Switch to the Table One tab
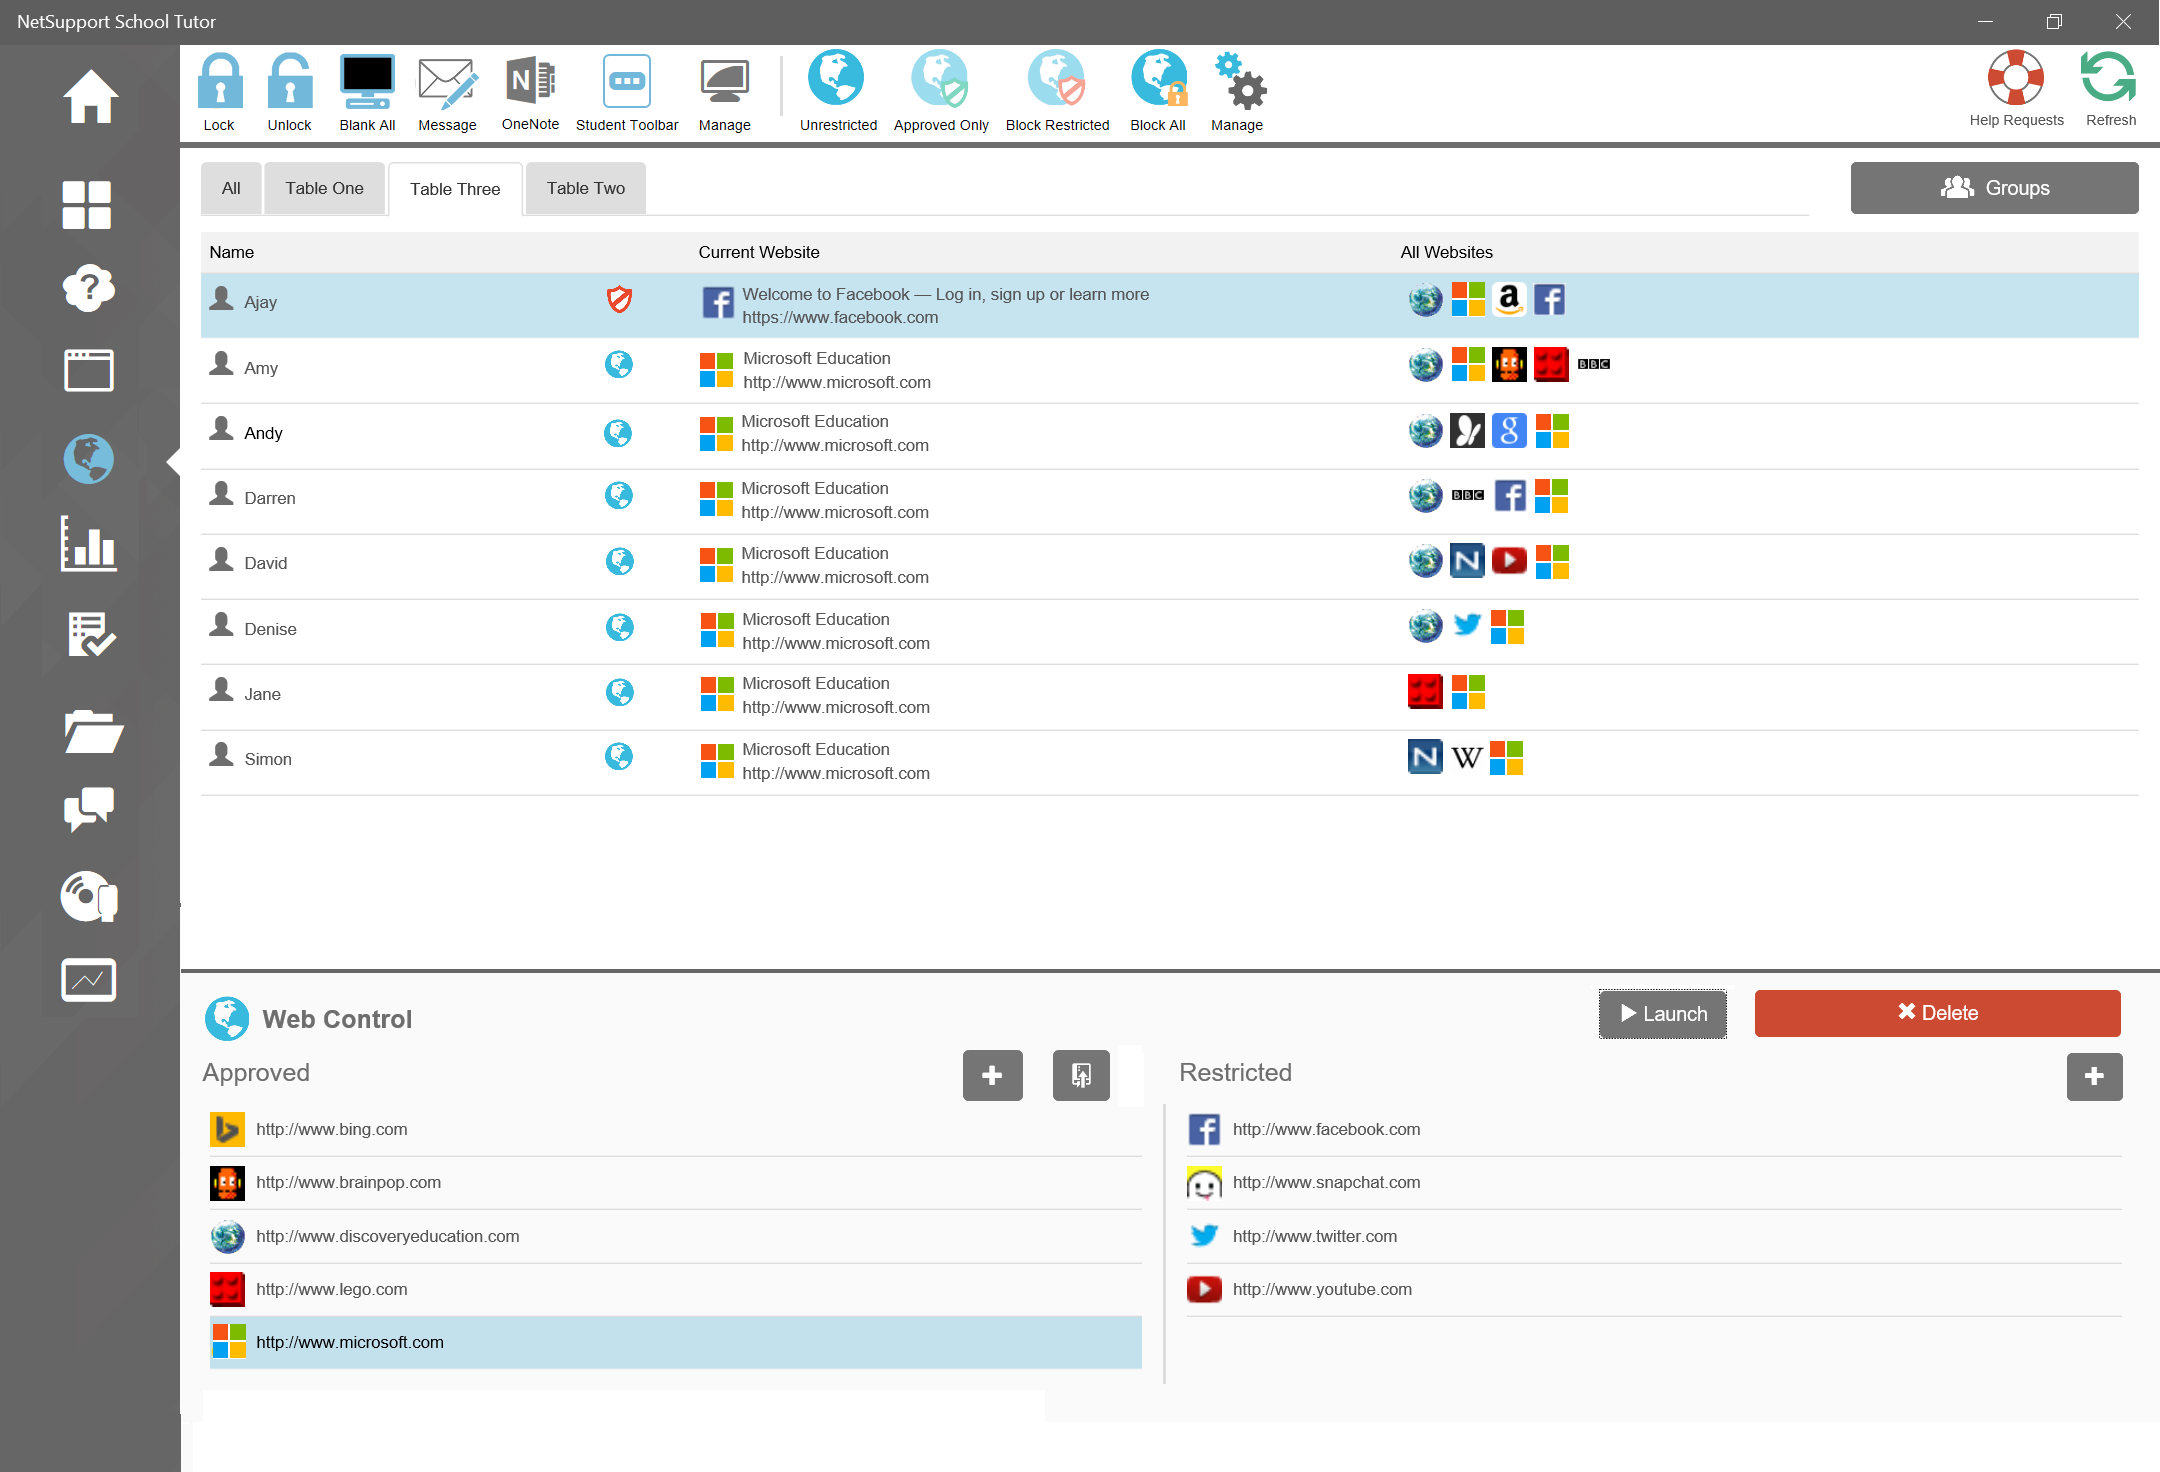The height and width of the screenshot is (1472, 2160). [x=324, y=188]
